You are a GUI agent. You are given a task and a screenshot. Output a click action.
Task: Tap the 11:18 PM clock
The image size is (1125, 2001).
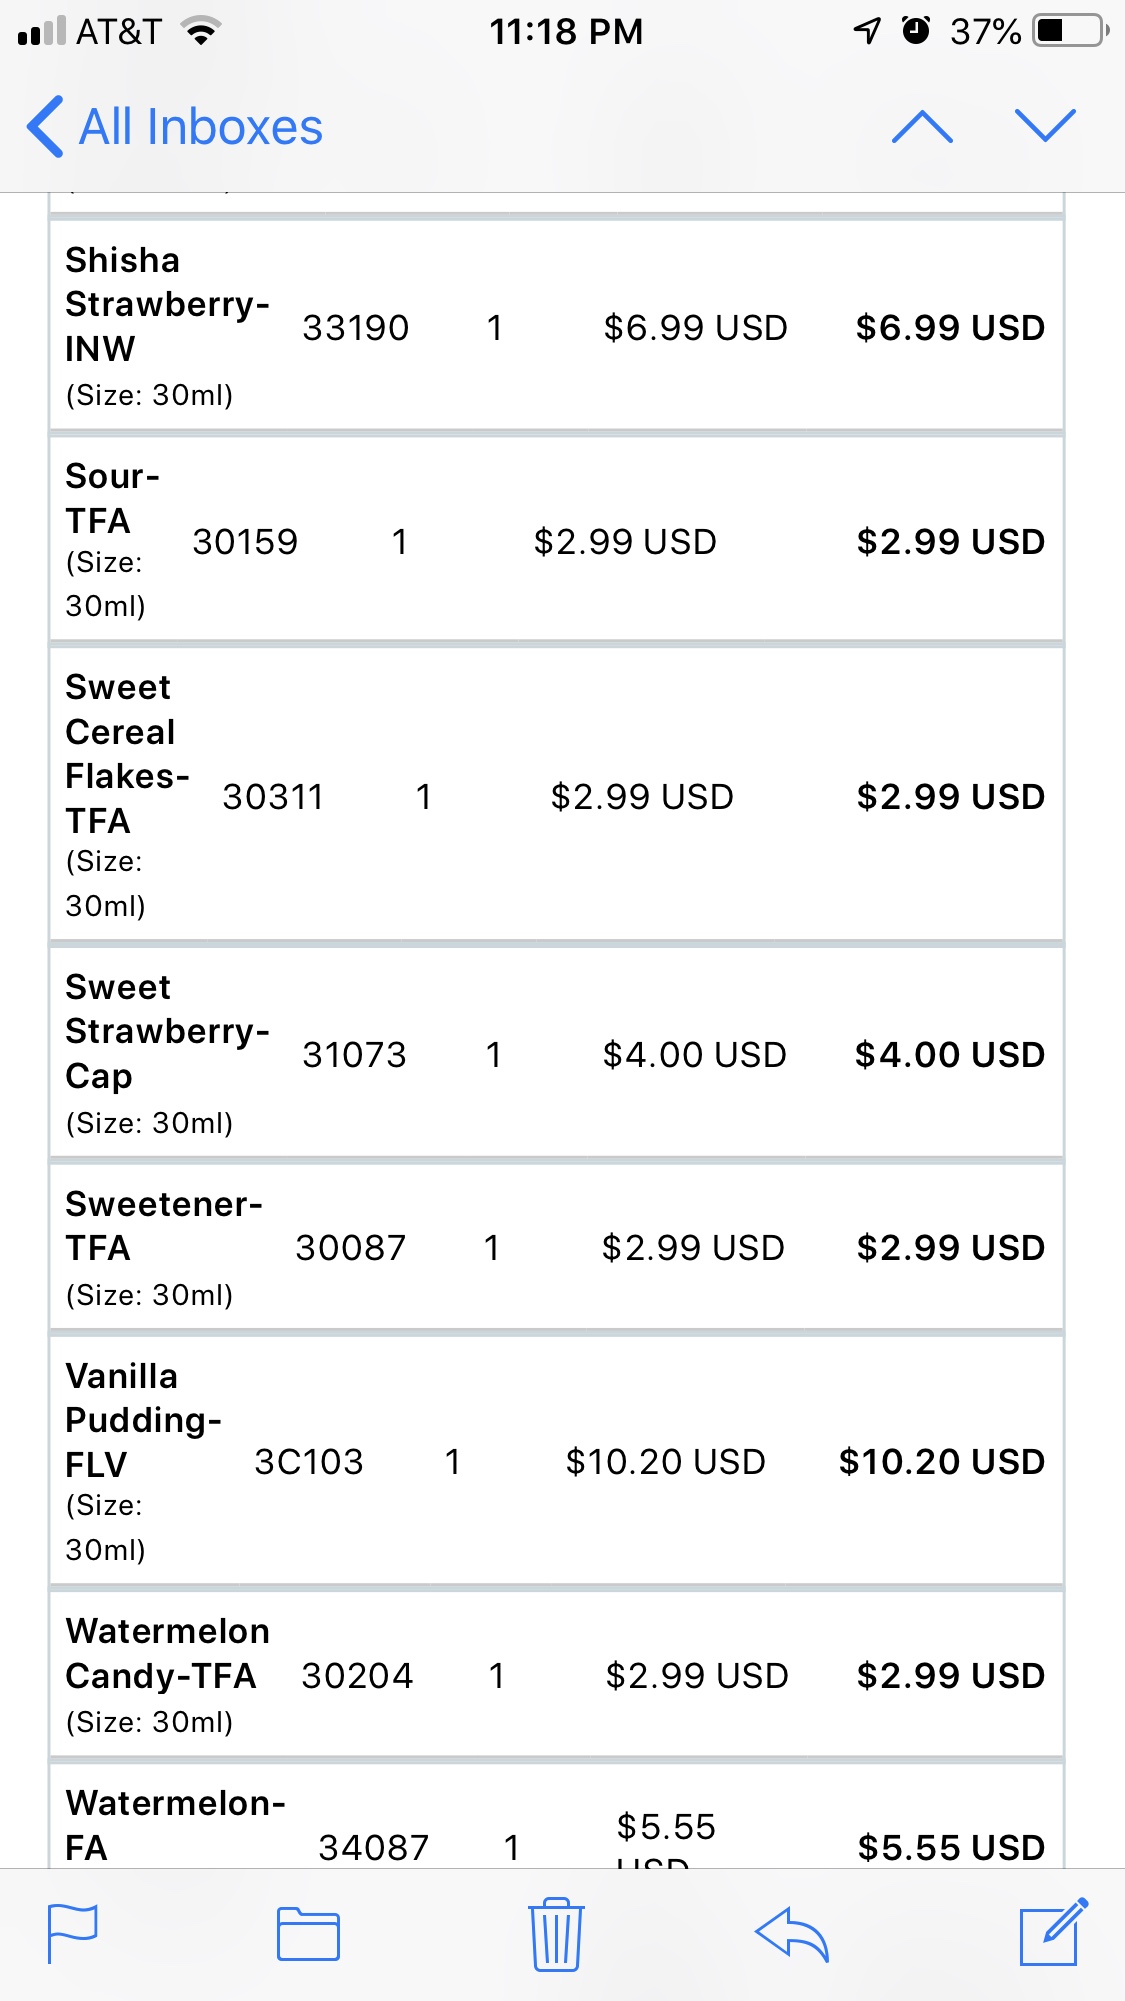pyautogui.click(x=565, y=31)
